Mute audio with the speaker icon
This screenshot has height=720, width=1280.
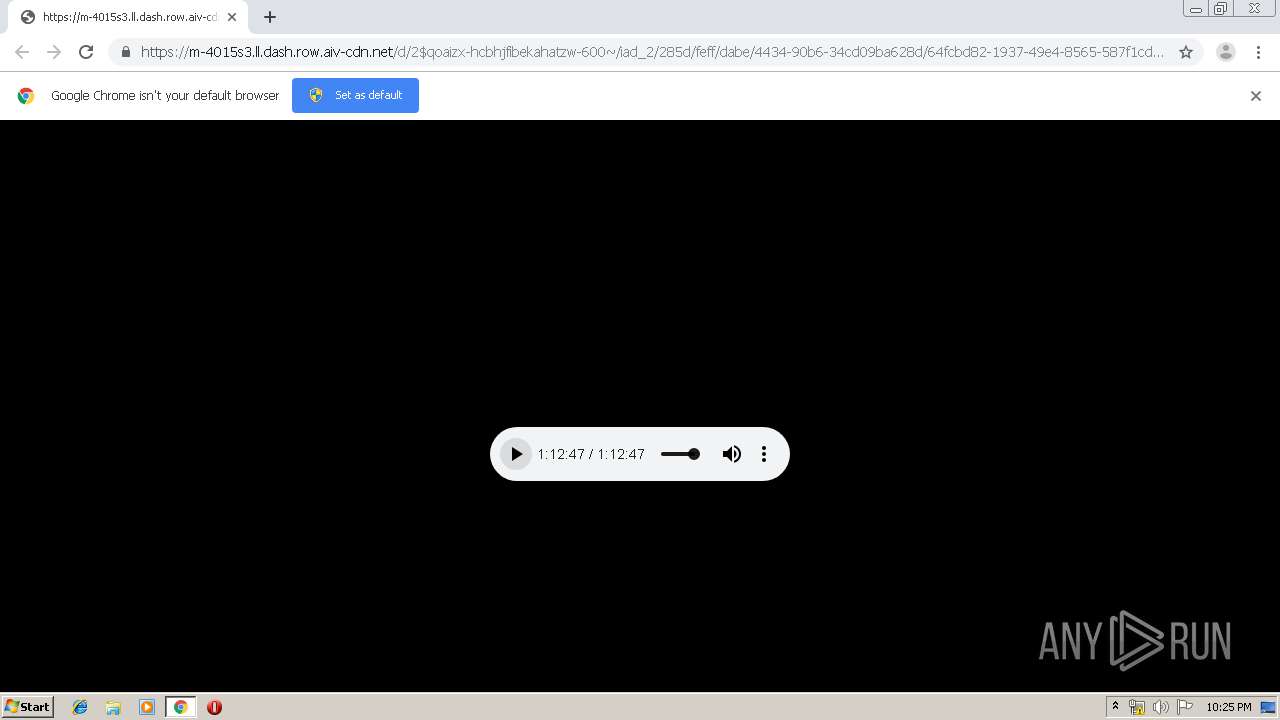coord(732,454)
